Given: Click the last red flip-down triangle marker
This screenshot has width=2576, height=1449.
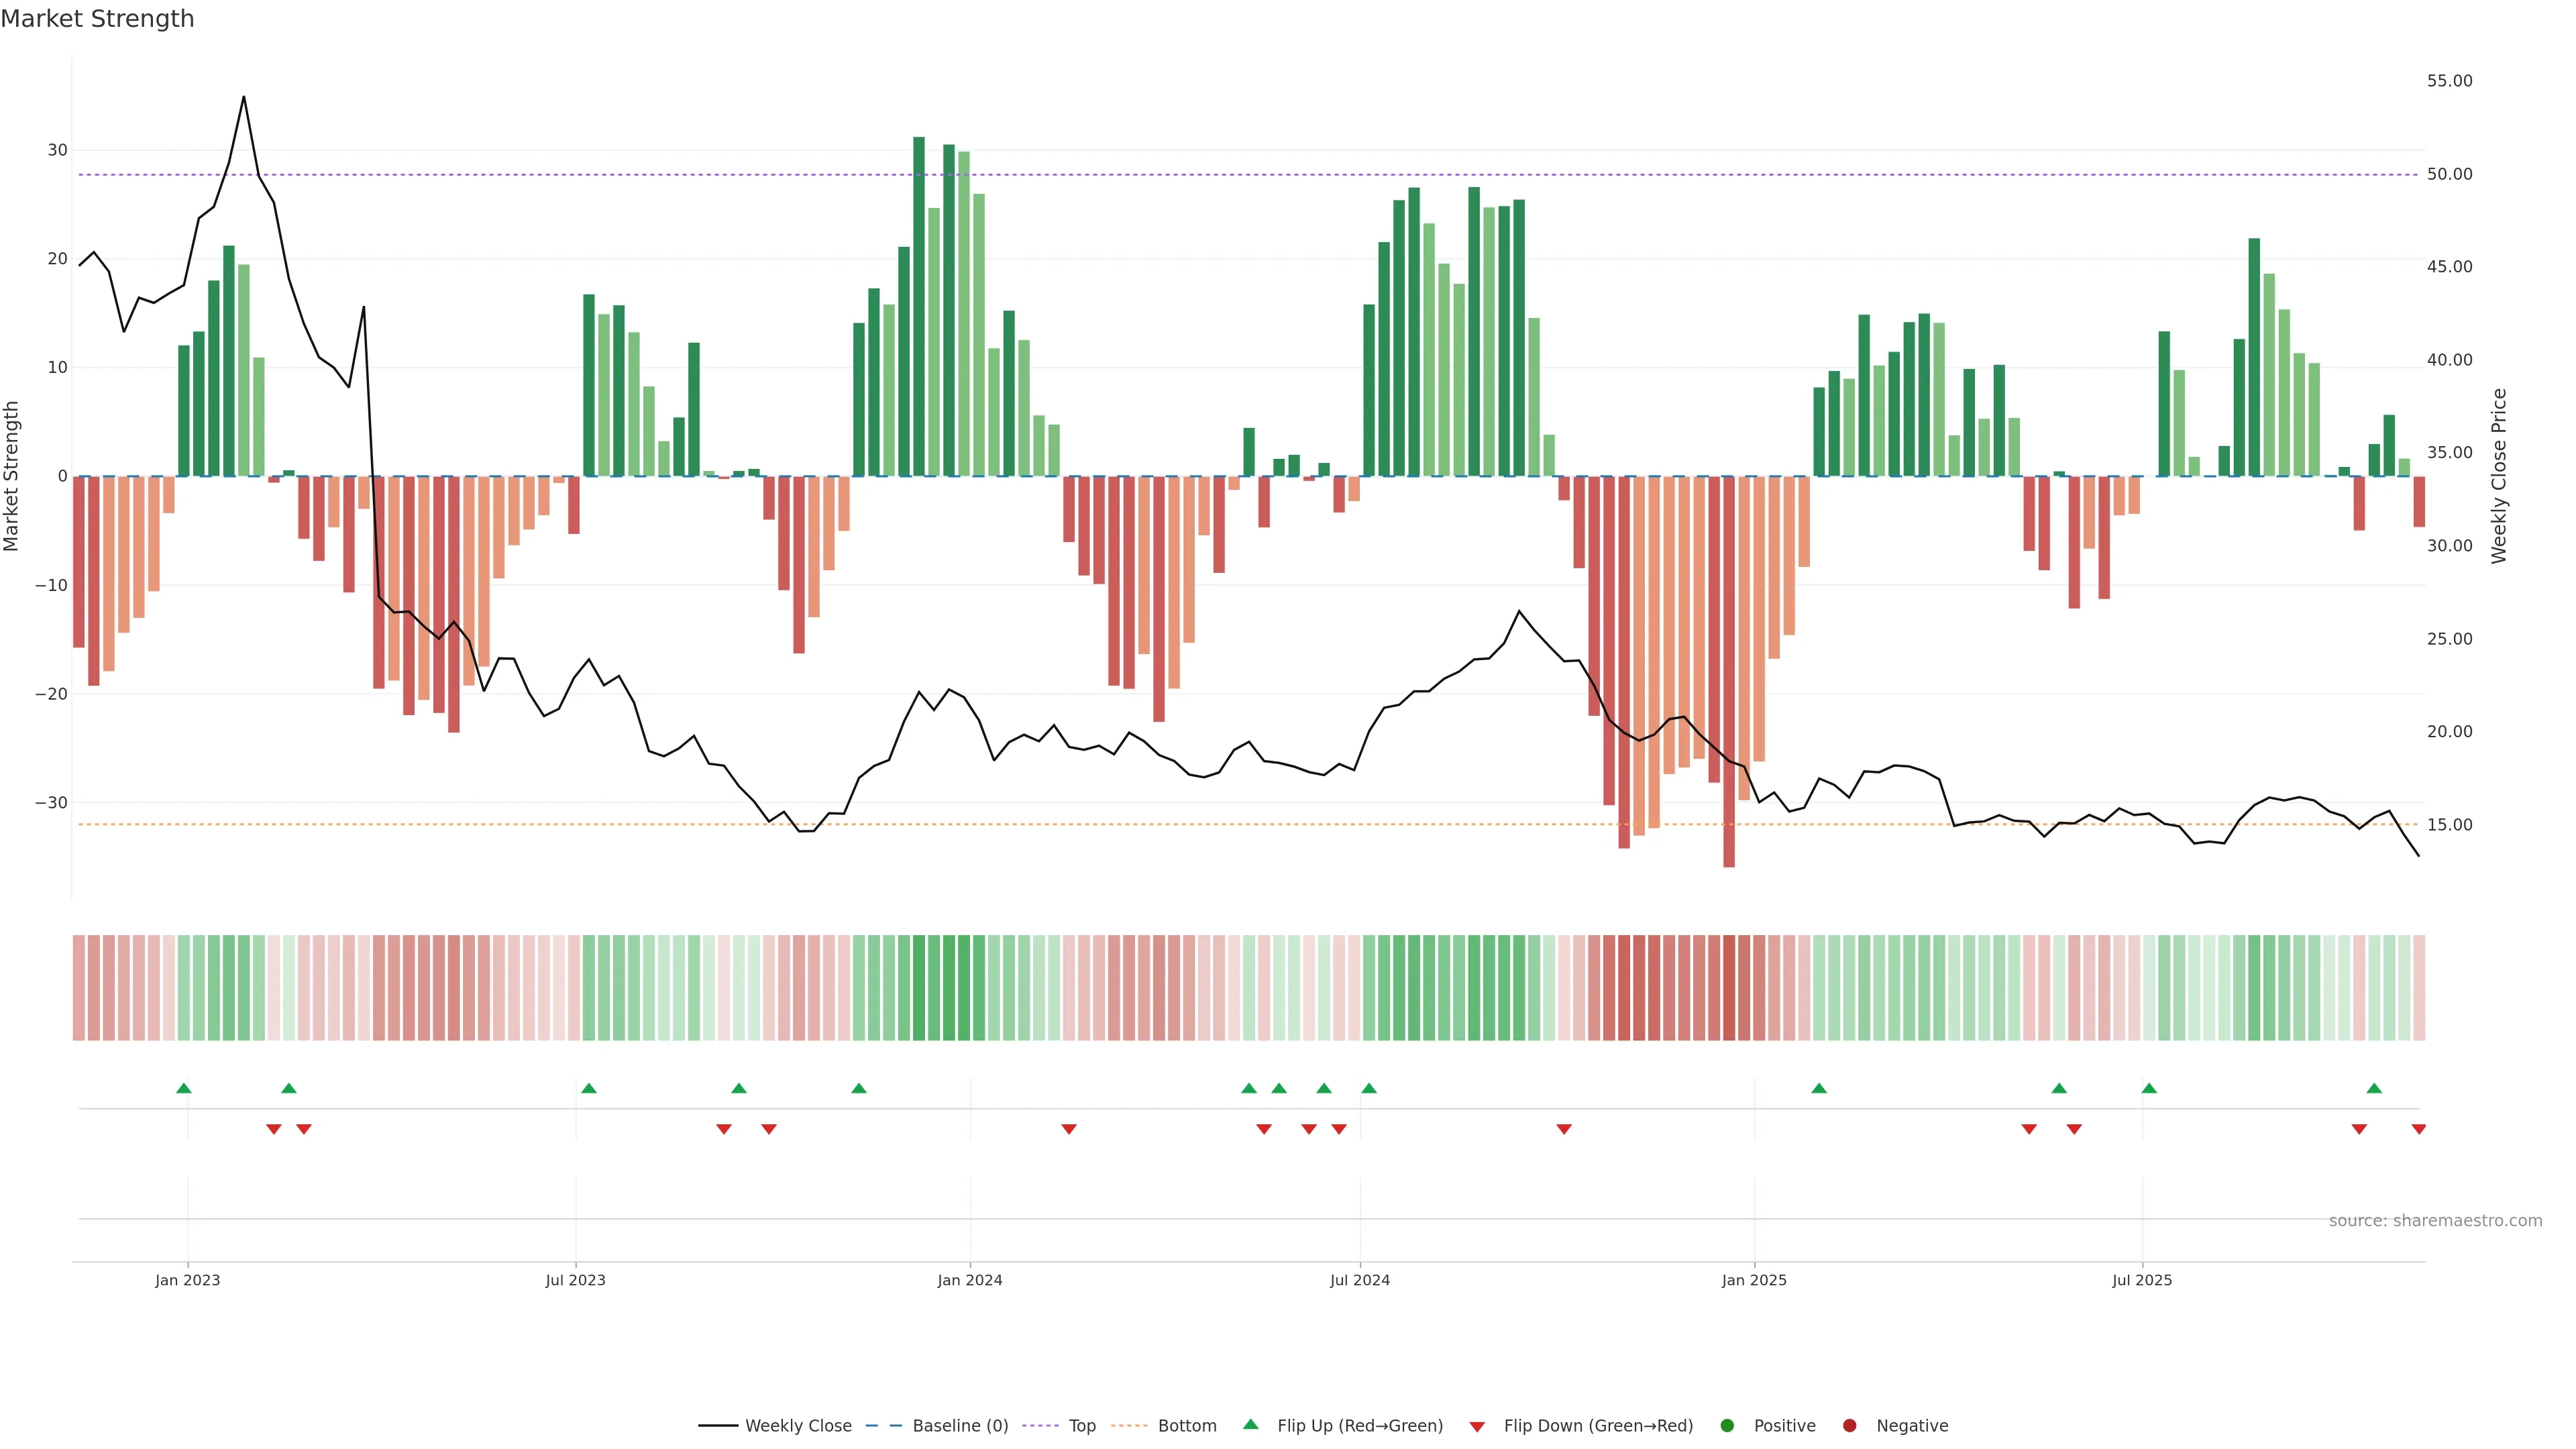Looking at the screenshot, I should (2418, 1129).
